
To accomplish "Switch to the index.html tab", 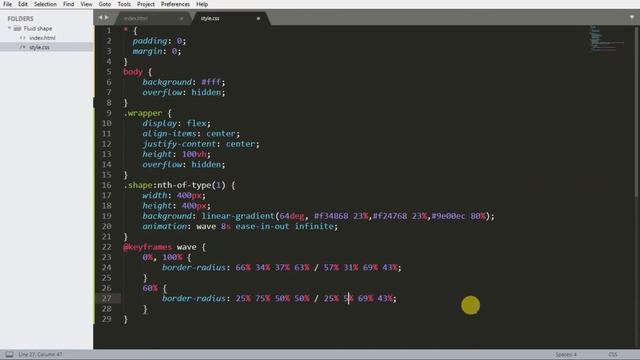I will 136,18.
